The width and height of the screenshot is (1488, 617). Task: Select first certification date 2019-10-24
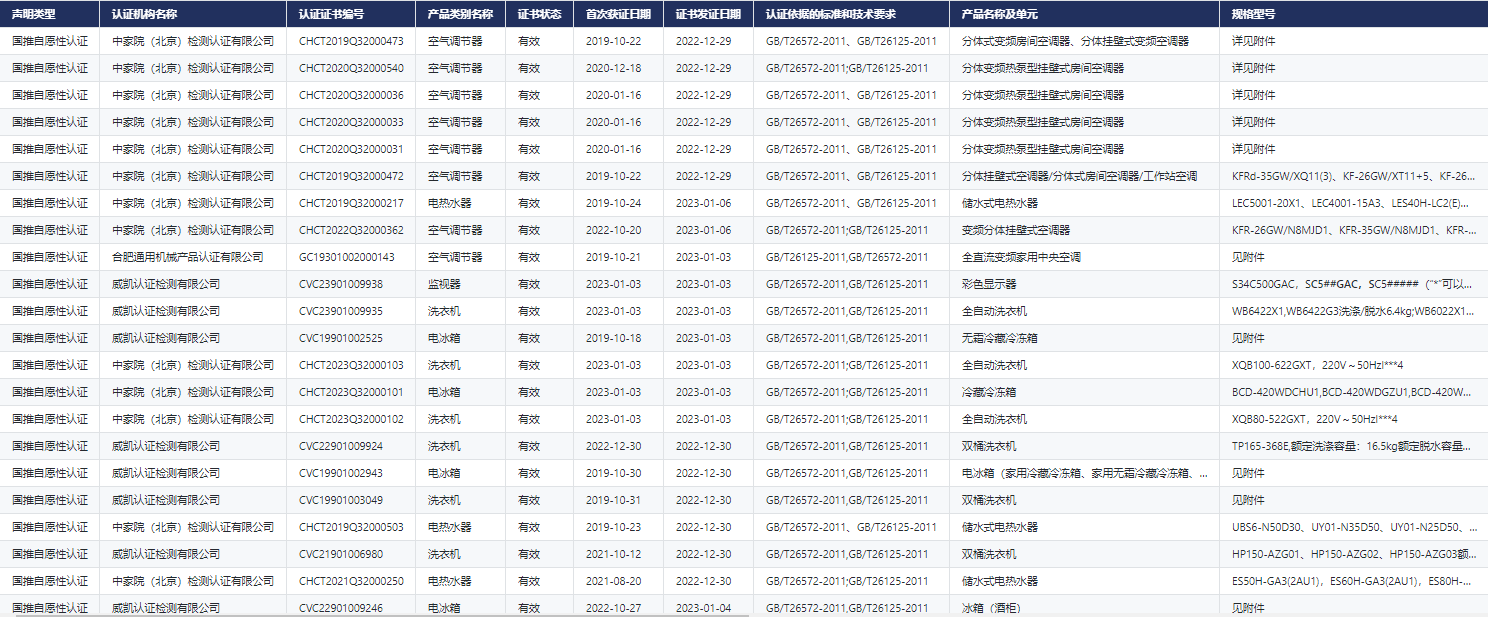point(613,203)
